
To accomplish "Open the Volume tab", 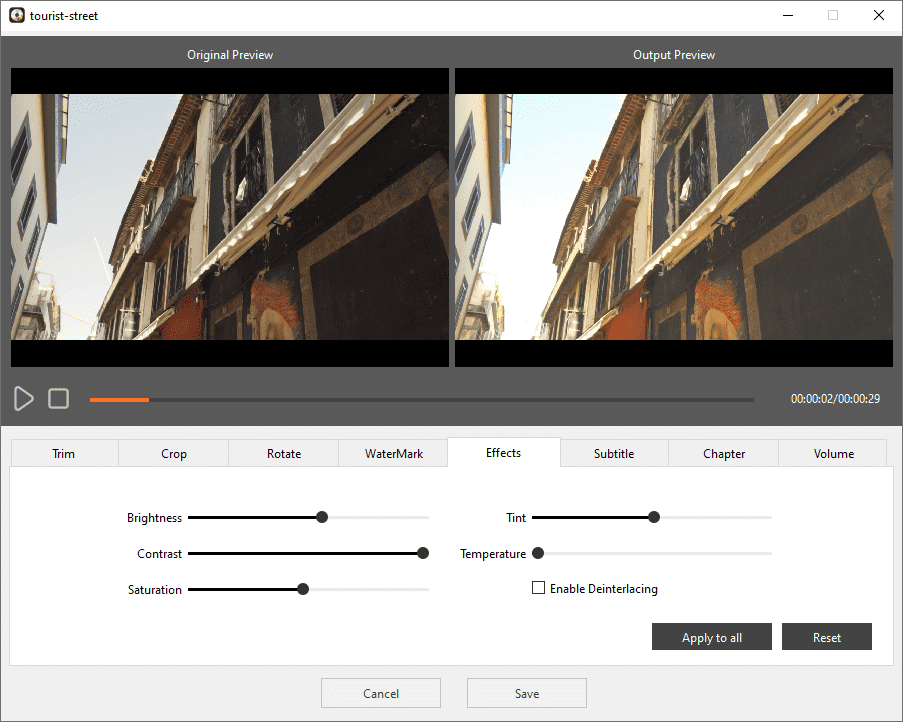I will coord(833,454).
